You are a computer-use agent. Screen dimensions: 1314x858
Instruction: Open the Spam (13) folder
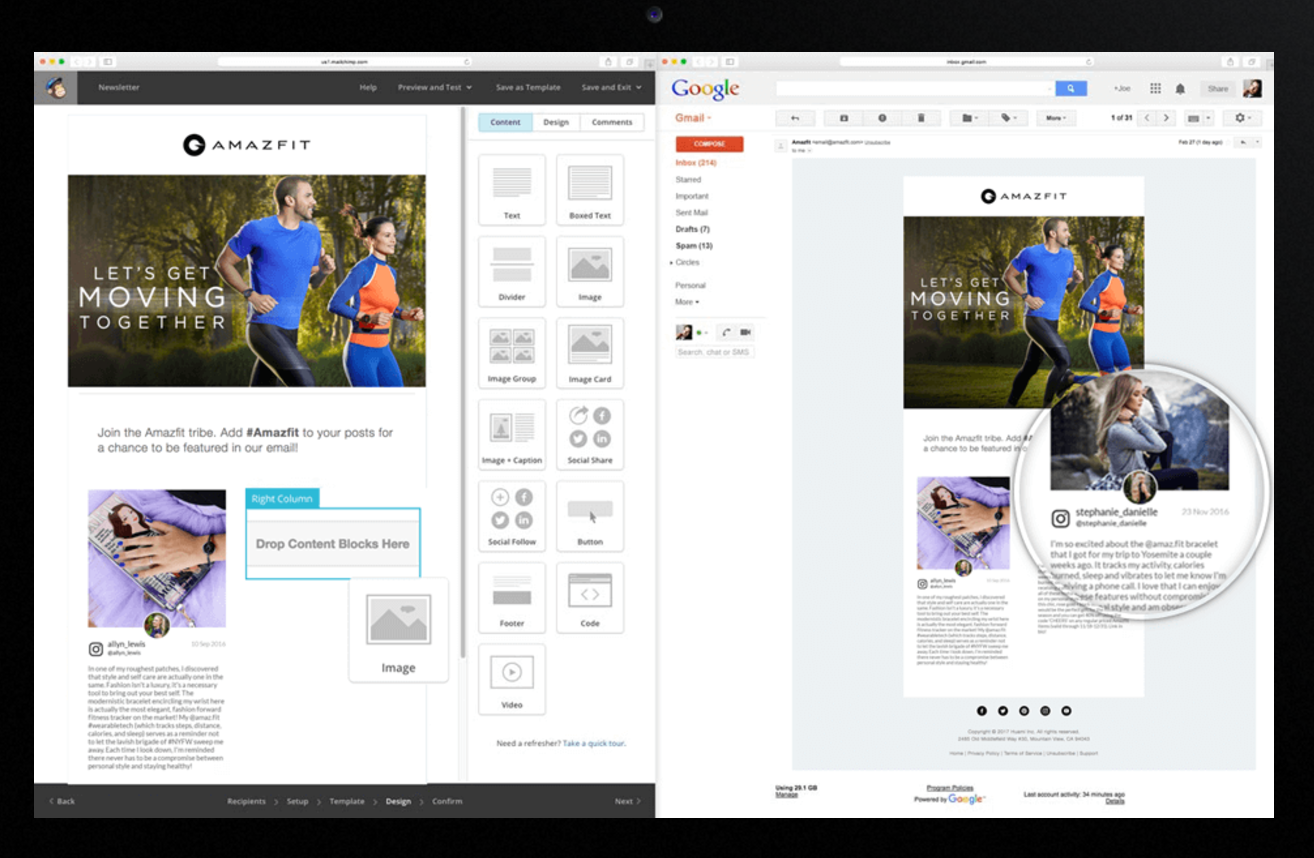(x=694, y=245)
